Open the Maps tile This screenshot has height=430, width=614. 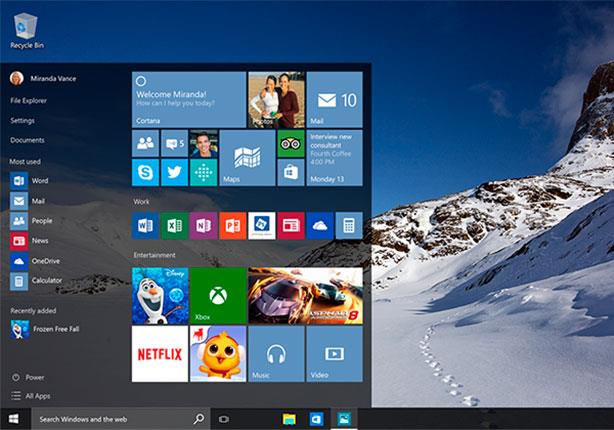pos(247,158)
